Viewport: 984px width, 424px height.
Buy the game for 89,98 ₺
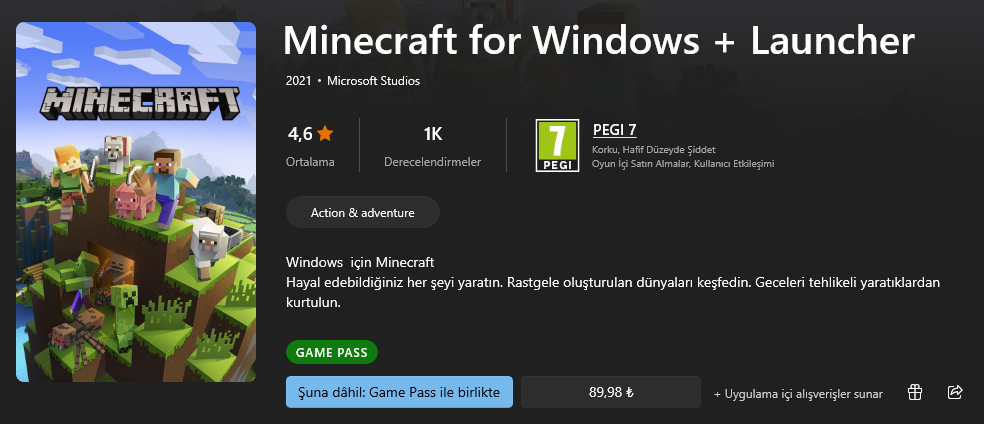coord(611,392)
